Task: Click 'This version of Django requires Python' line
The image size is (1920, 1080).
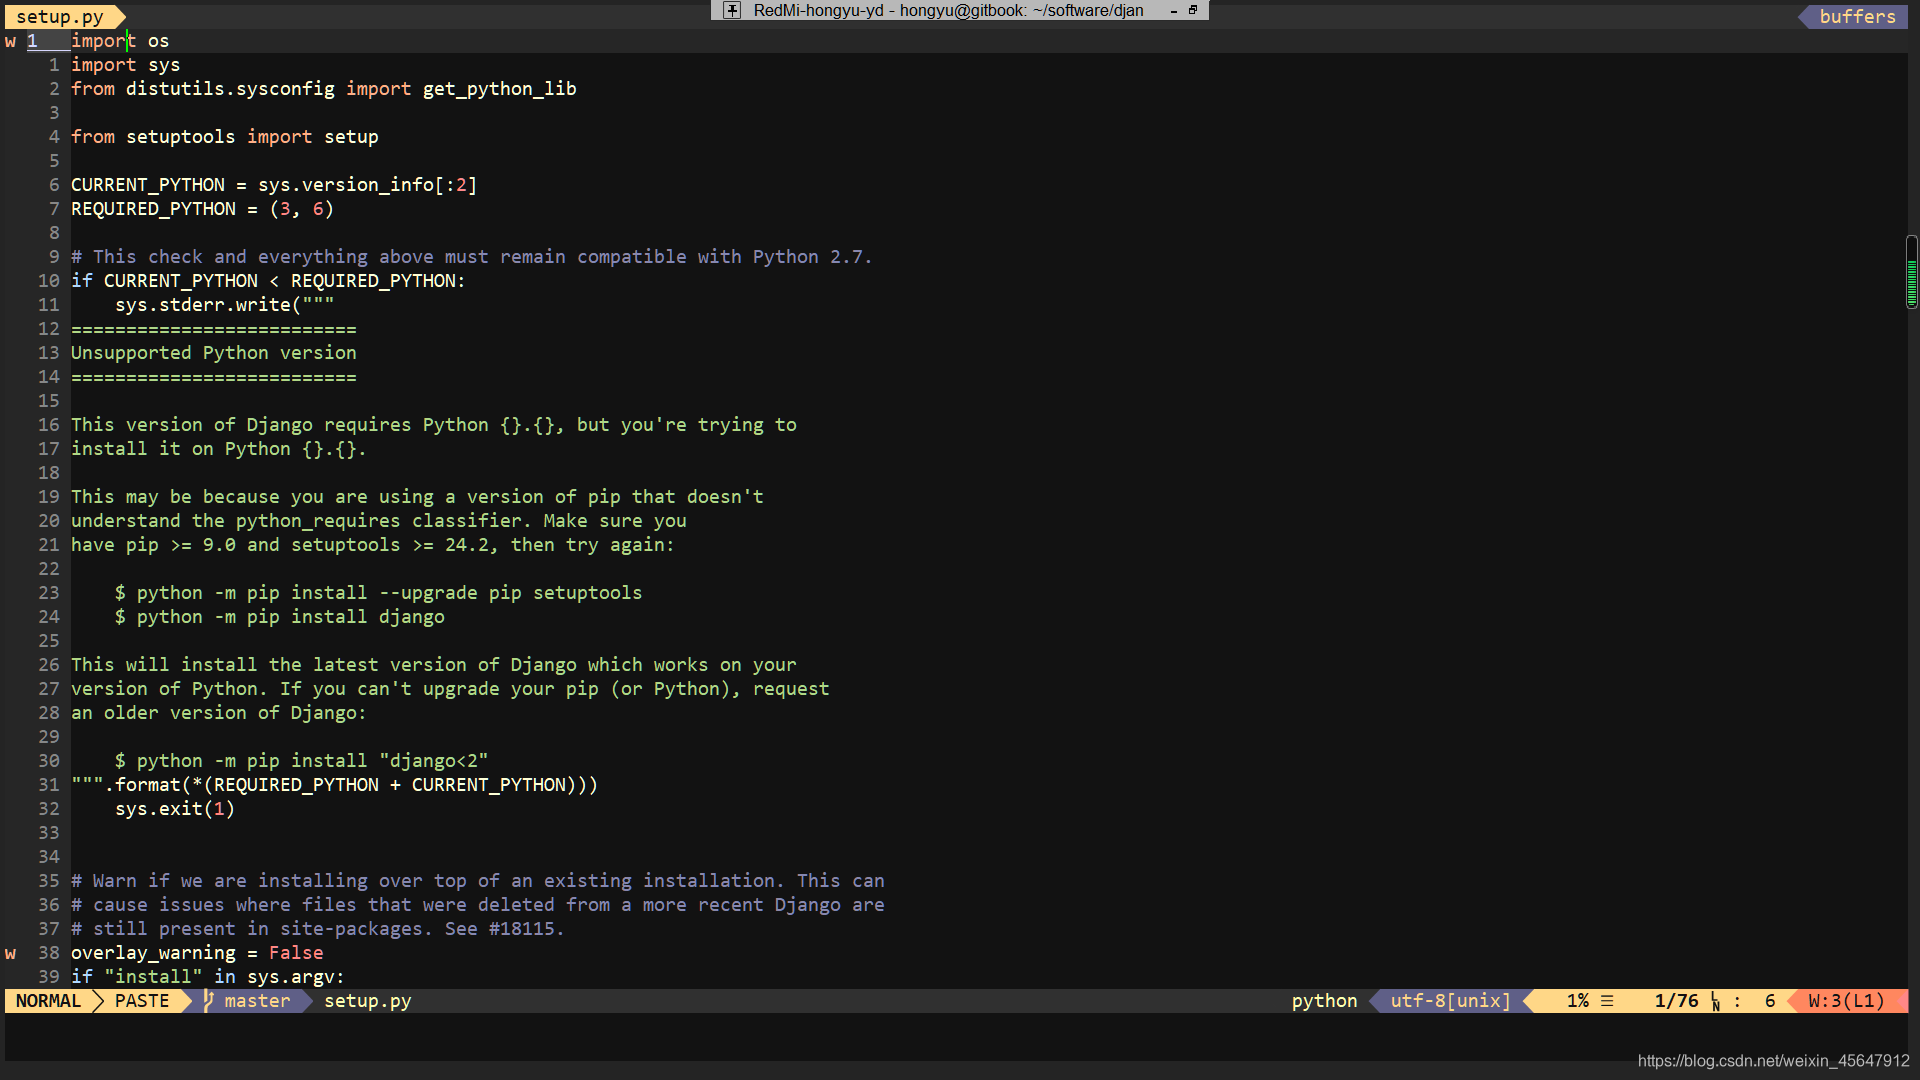Action: coord(433,425)
